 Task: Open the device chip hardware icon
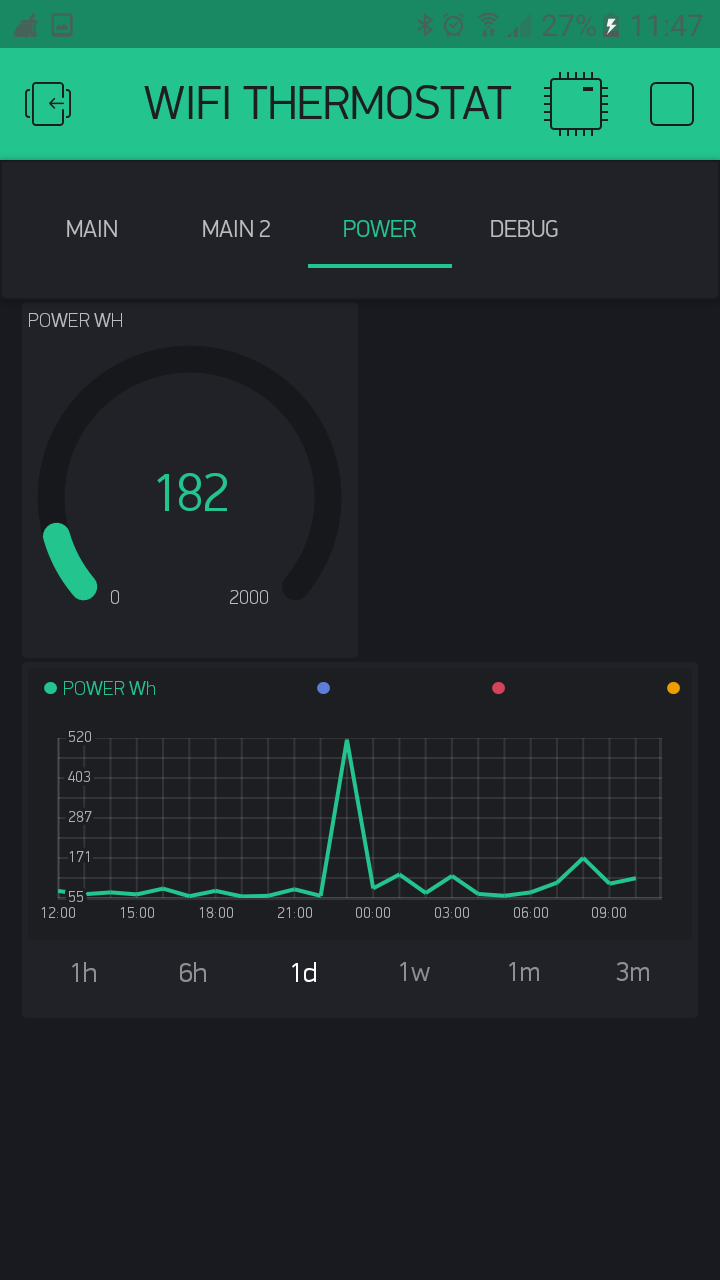point(575,104)
